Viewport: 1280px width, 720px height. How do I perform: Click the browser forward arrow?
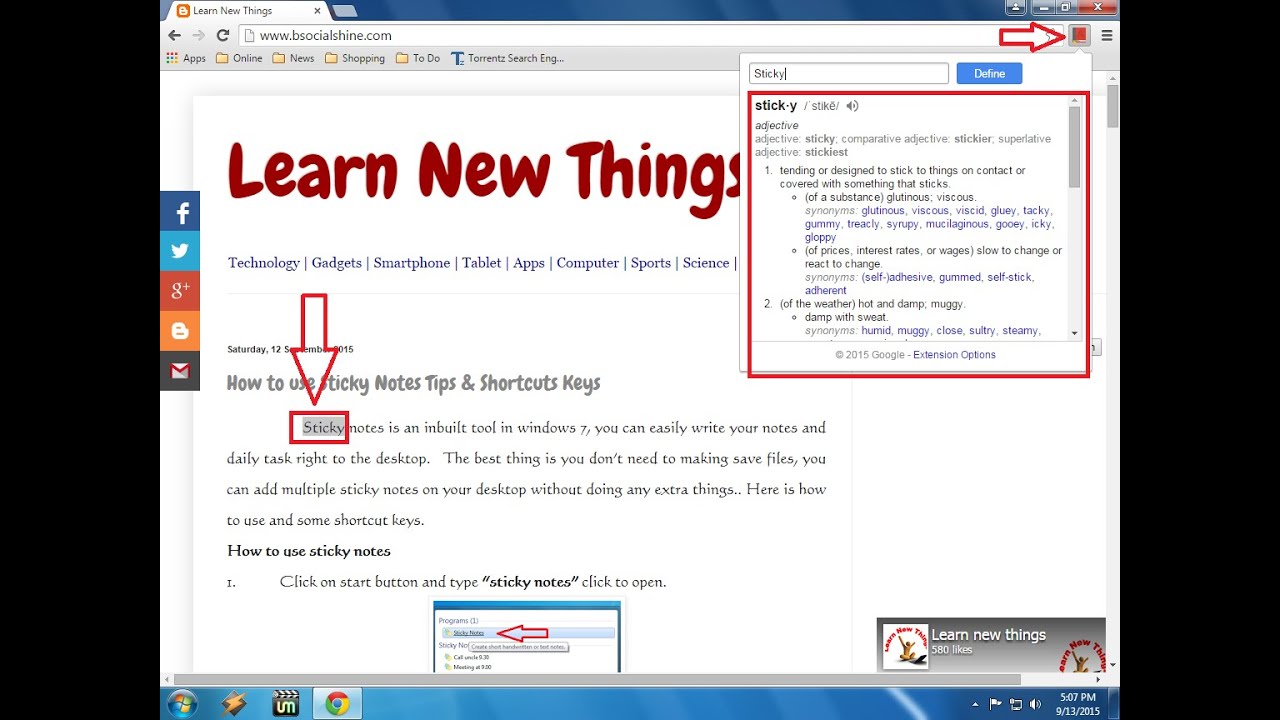point(199,35)
